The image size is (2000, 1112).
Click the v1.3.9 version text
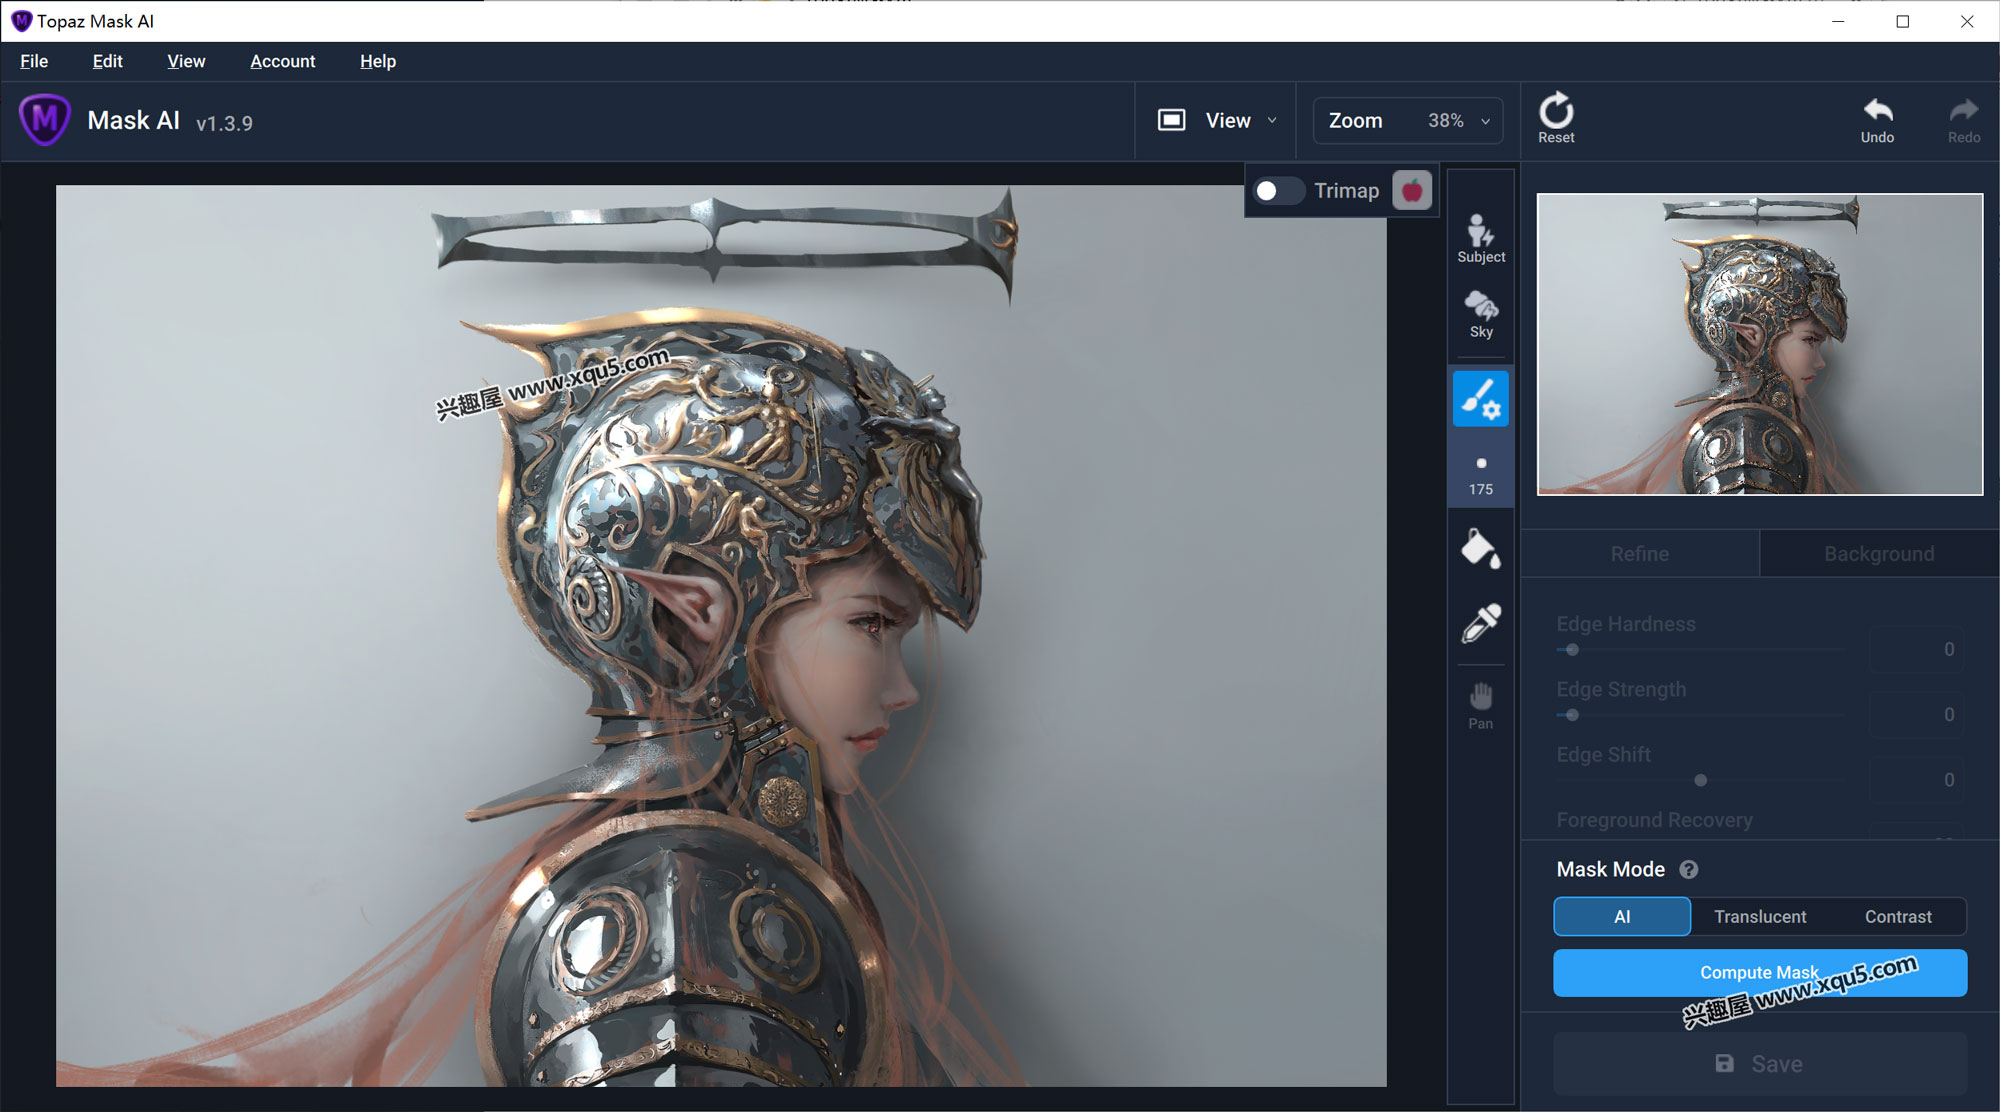224,123
